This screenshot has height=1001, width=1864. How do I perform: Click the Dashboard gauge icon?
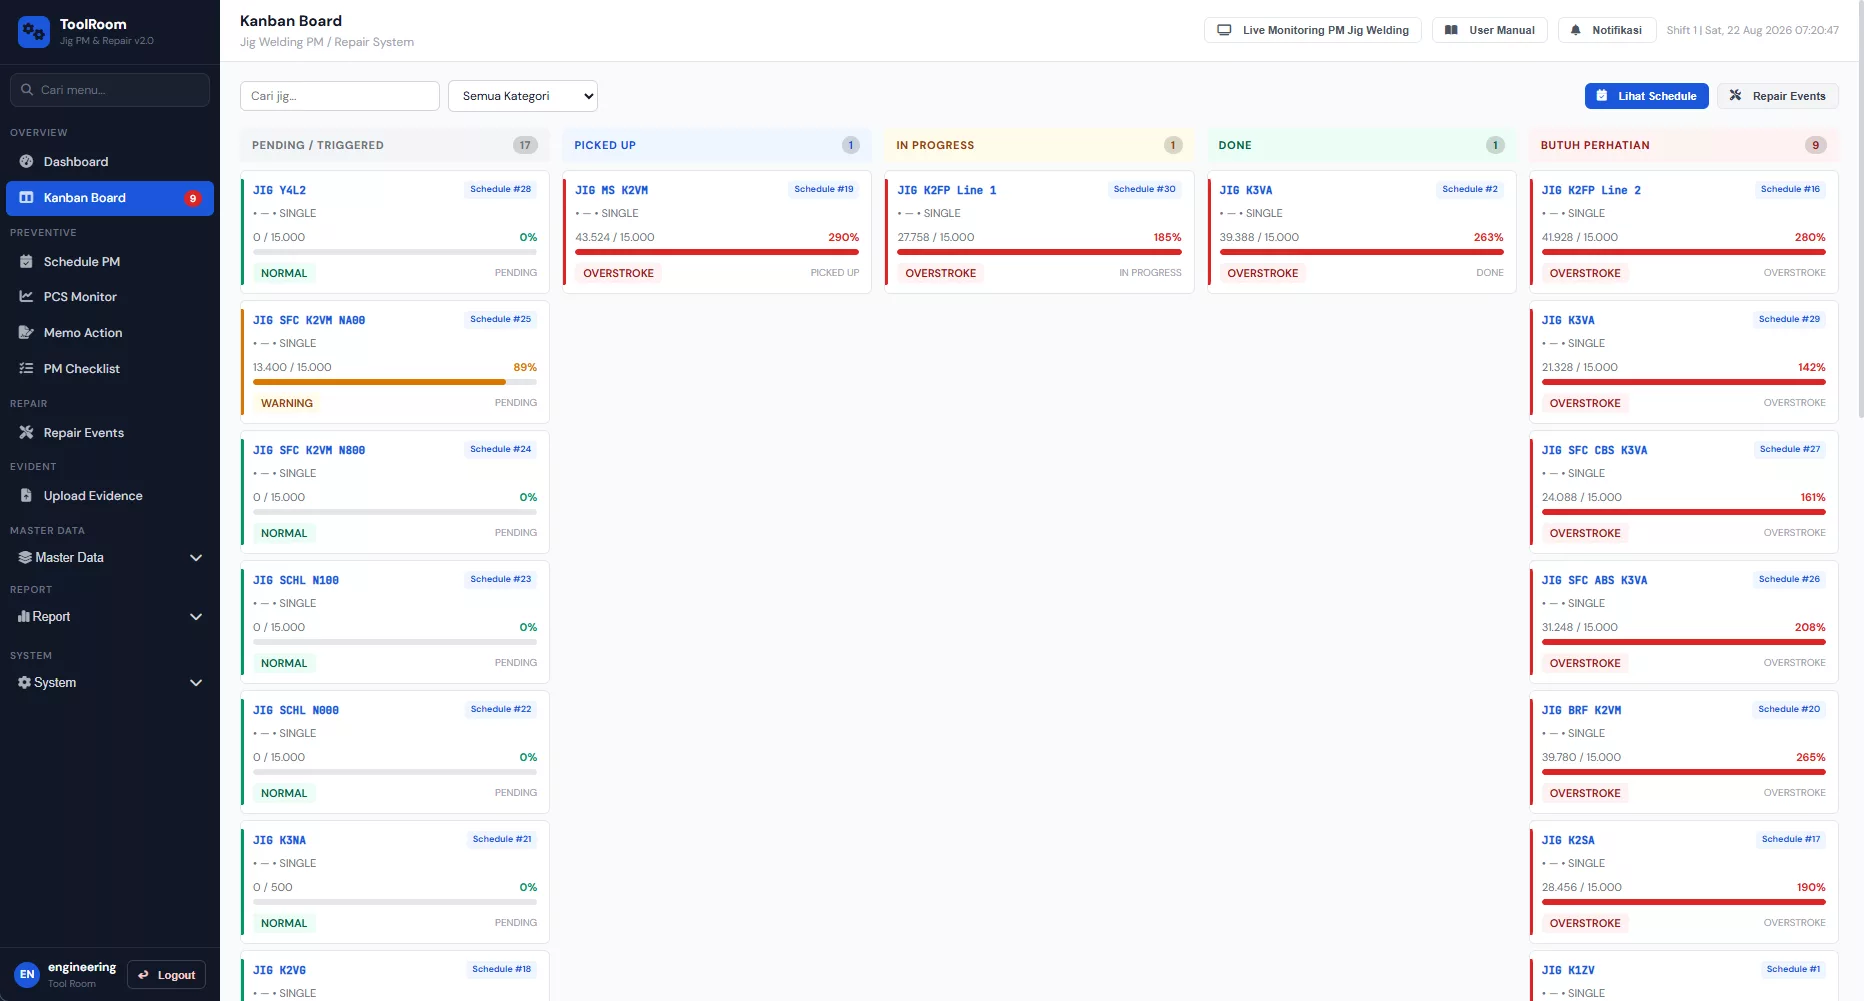pos(26,162)
